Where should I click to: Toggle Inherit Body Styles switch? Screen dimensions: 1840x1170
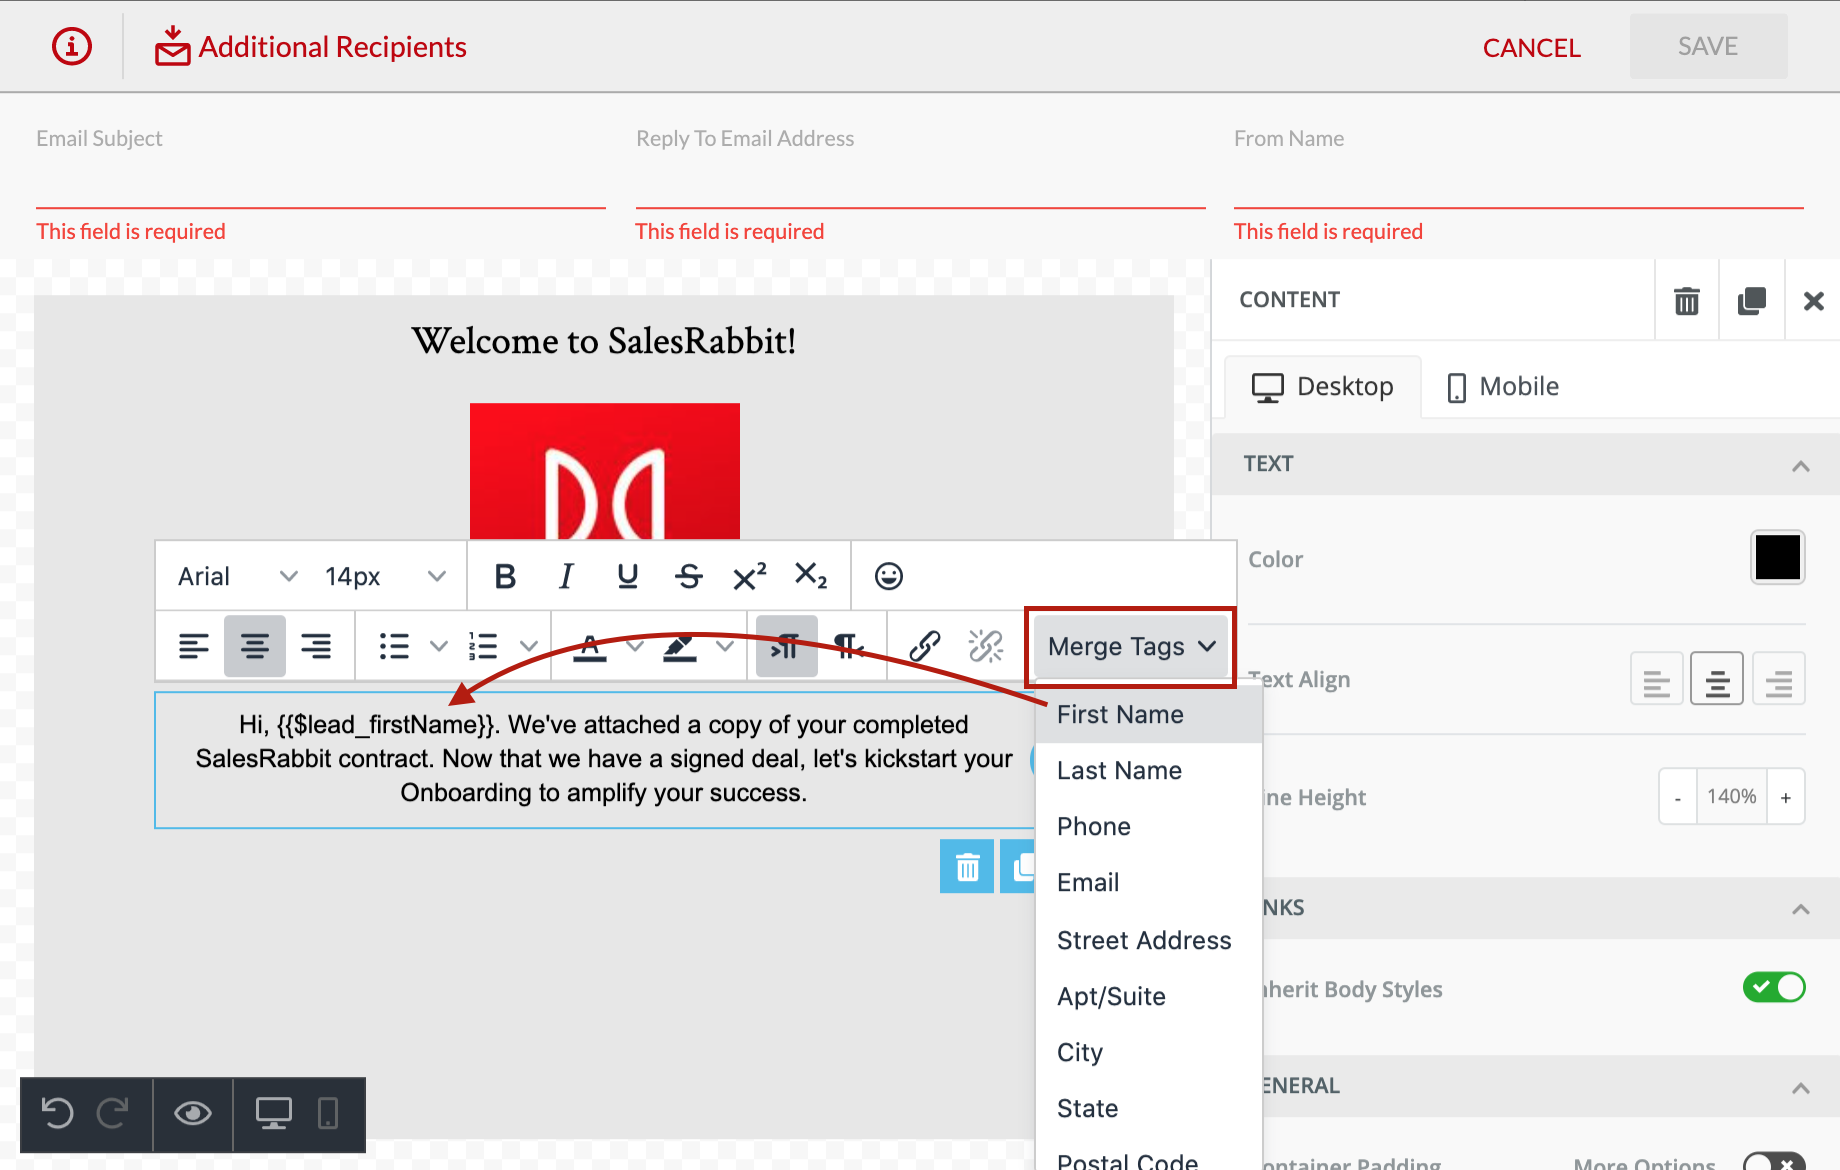(1774, 987)
